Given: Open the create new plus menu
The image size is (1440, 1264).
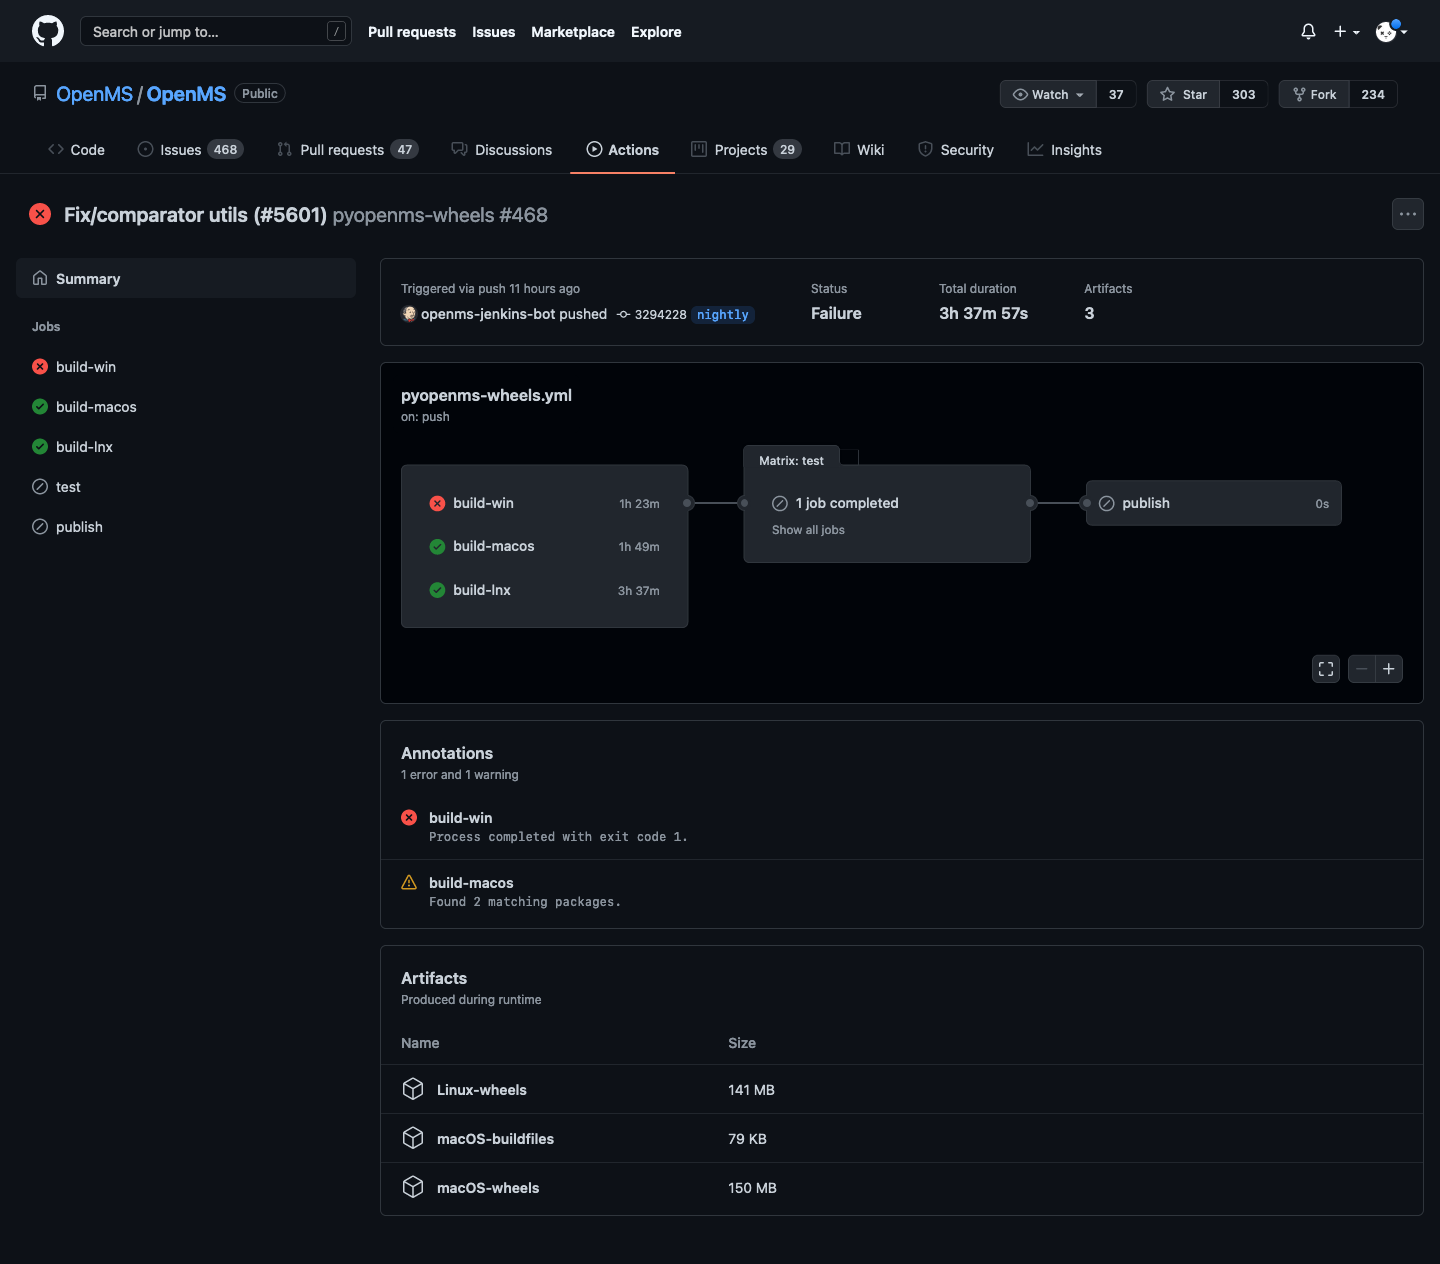Looking at the screenshot, I should (1346, 32).
